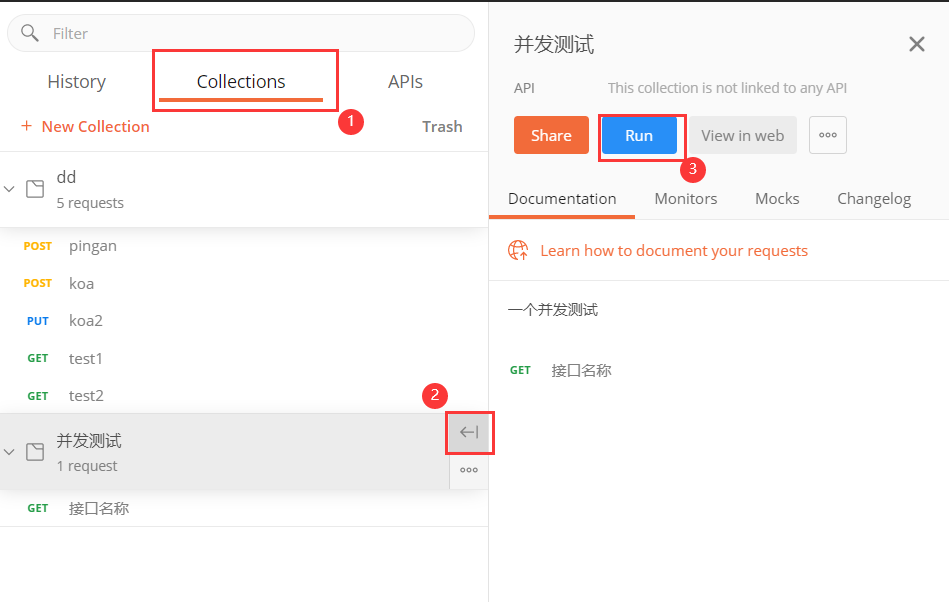Click the search magnifier icon in Filter

pos(30,33)
